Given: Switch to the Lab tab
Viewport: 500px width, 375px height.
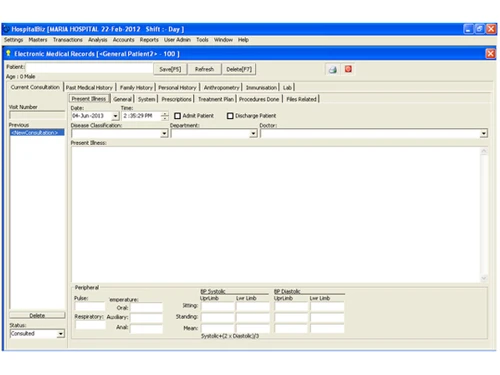Looking at the screenshot, I should (x=287, y=87).
